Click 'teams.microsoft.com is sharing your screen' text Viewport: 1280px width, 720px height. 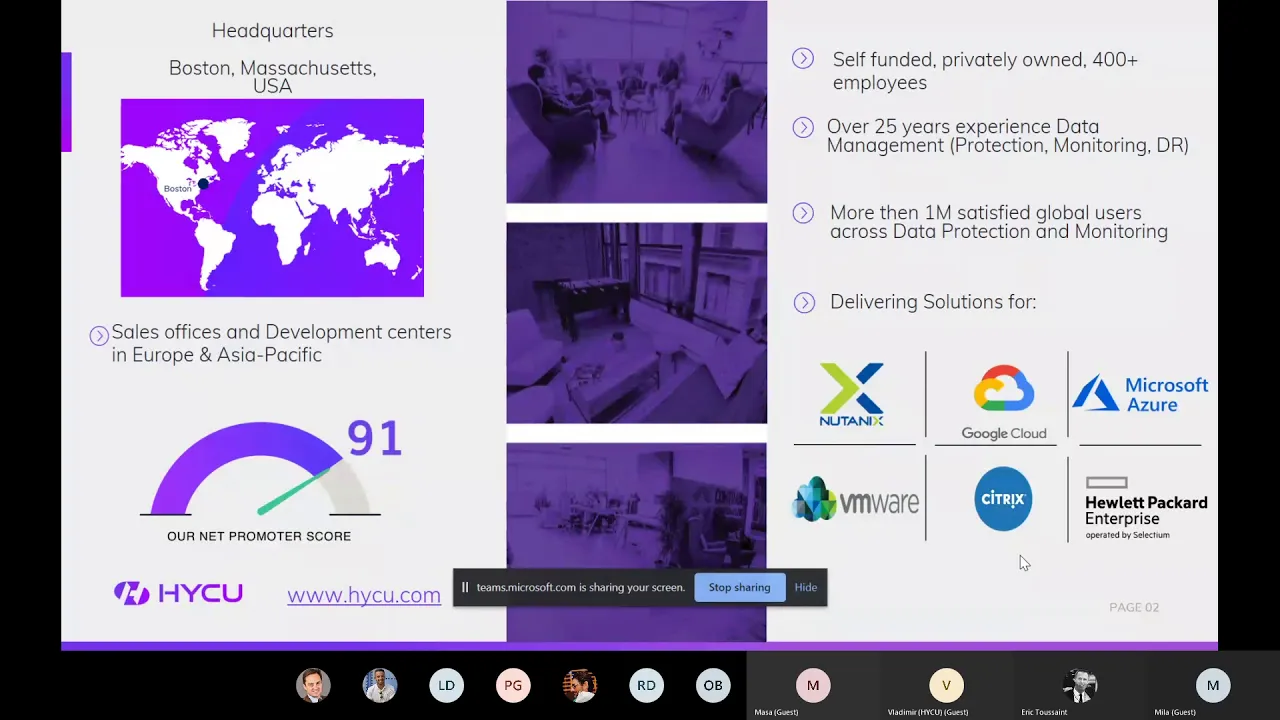(x=580, y=587)
